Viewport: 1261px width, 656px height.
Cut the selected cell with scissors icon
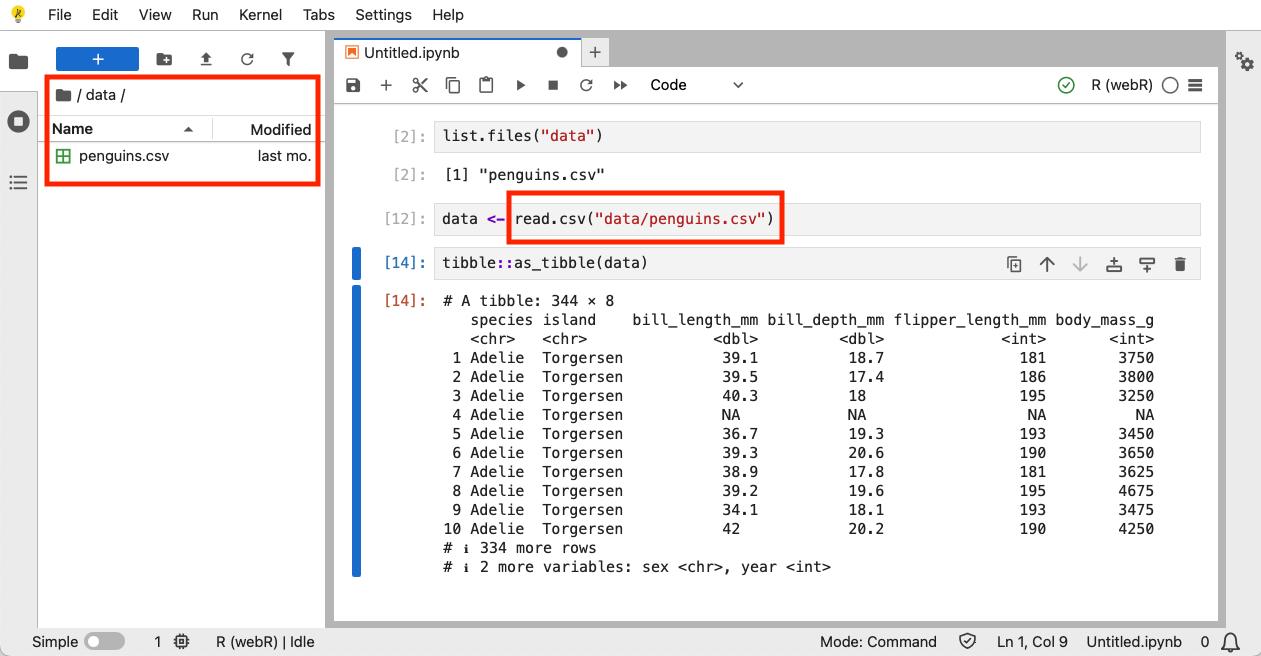[x=419, y=85]
